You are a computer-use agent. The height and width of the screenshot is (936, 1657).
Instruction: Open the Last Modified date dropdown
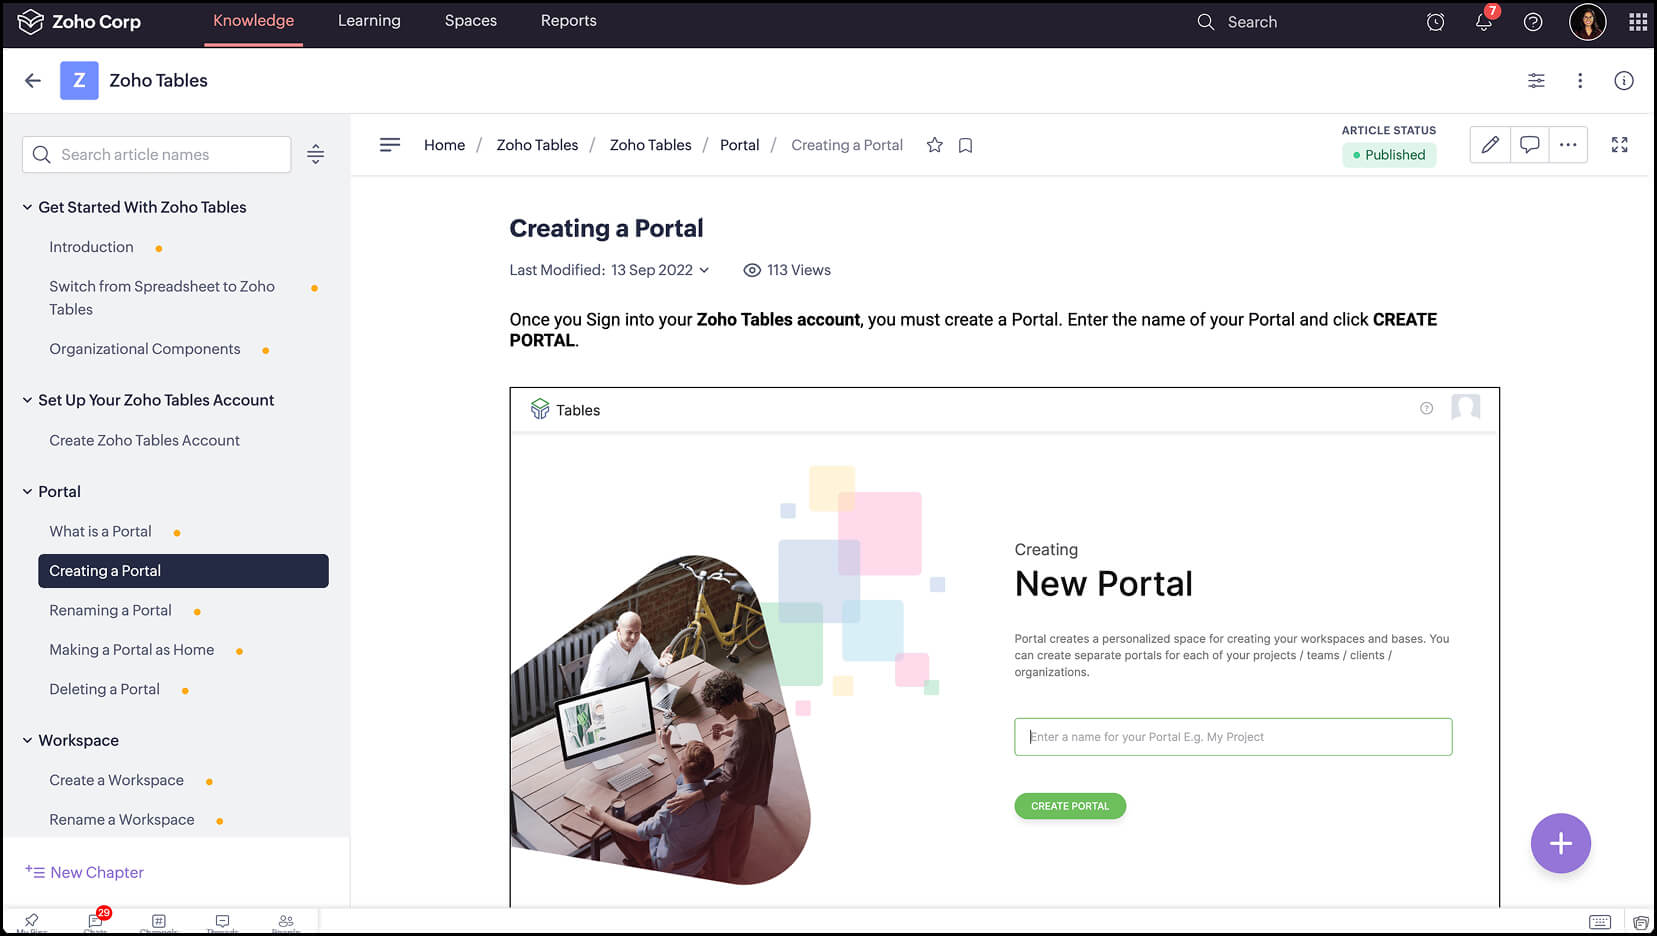click(x=704, y=270)
